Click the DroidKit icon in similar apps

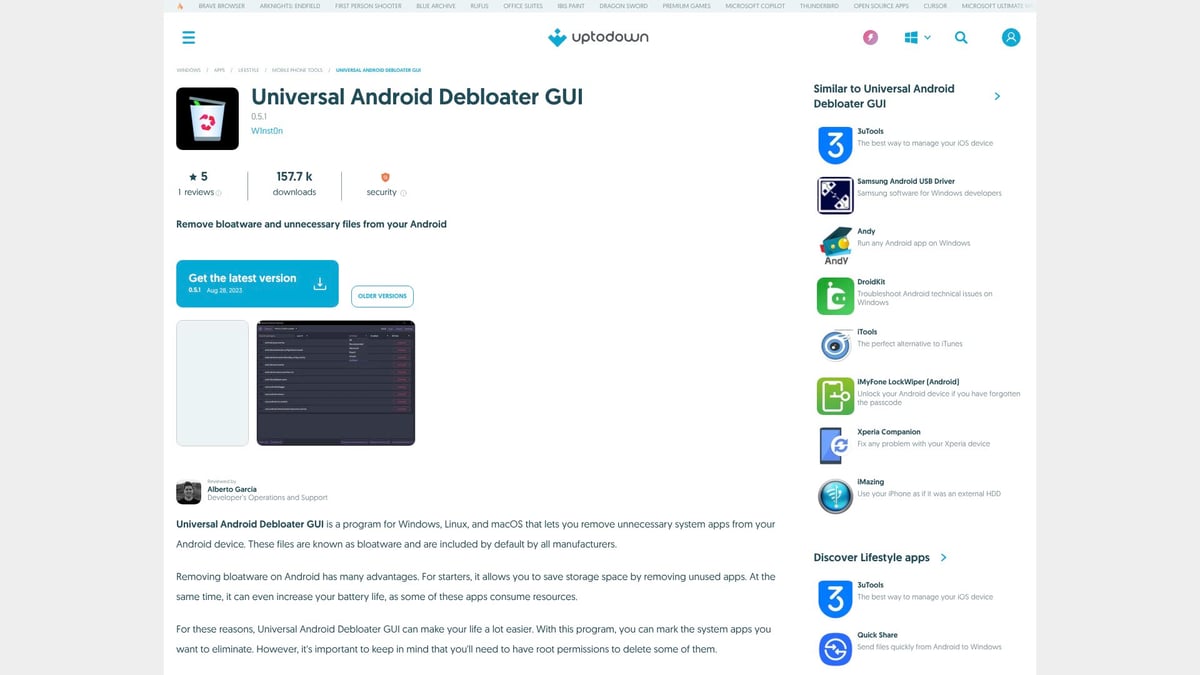(x=834, y=295)
